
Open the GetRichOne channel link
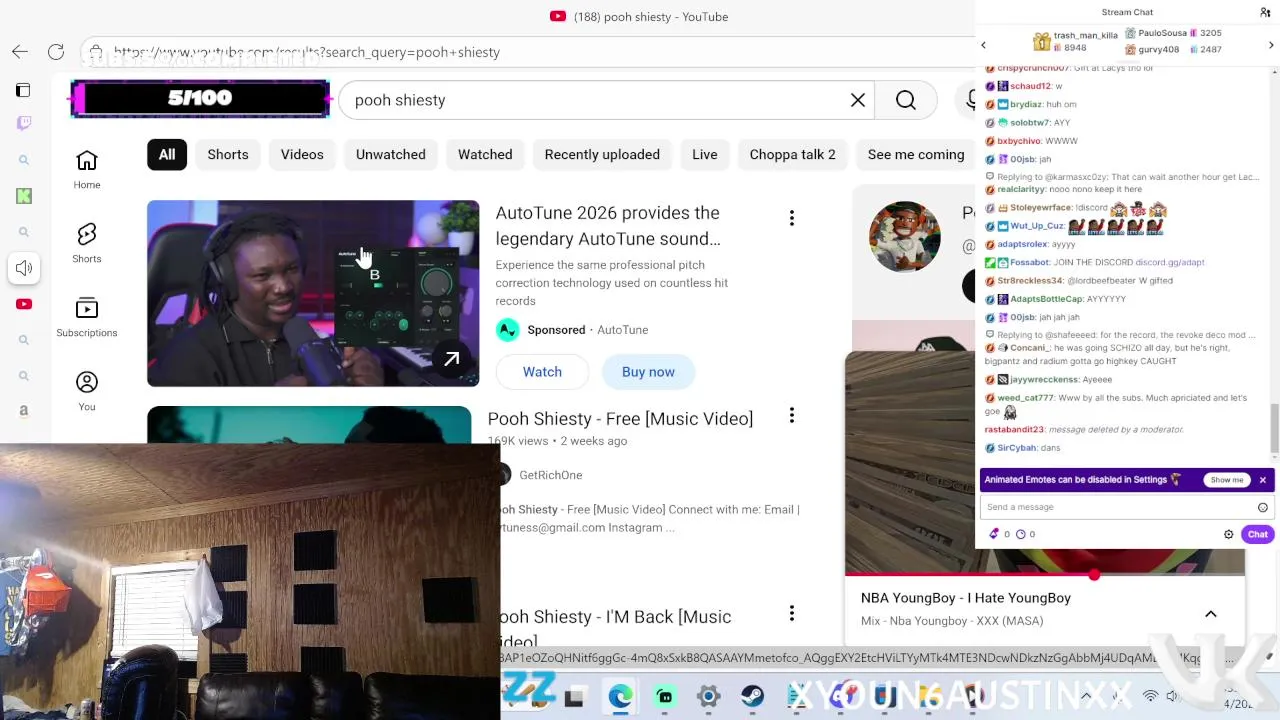pos(551,475)
